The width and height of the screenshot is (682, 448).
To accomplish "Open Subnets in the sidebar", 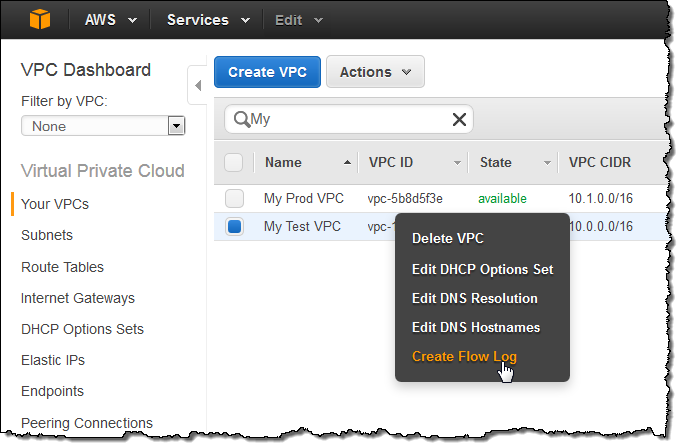I will coord(47,235).
